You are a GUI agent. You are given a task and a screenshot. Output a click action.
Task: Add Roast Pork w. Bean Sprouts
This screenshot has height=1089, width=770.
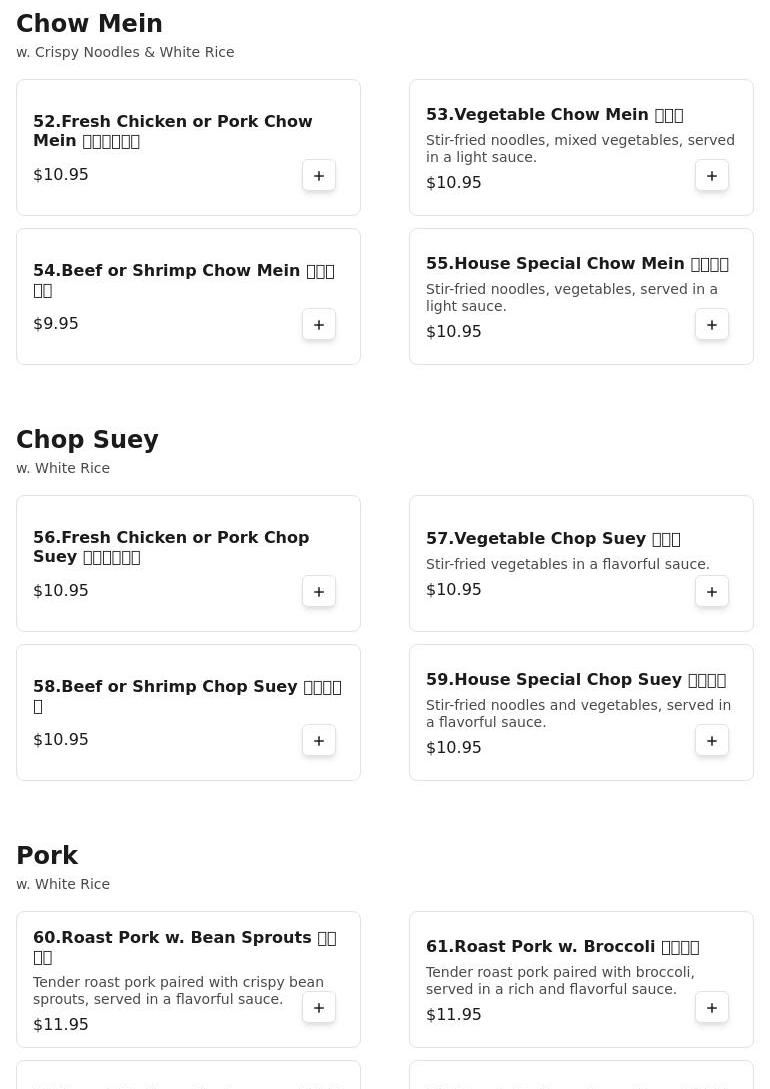pos(319,1008)
